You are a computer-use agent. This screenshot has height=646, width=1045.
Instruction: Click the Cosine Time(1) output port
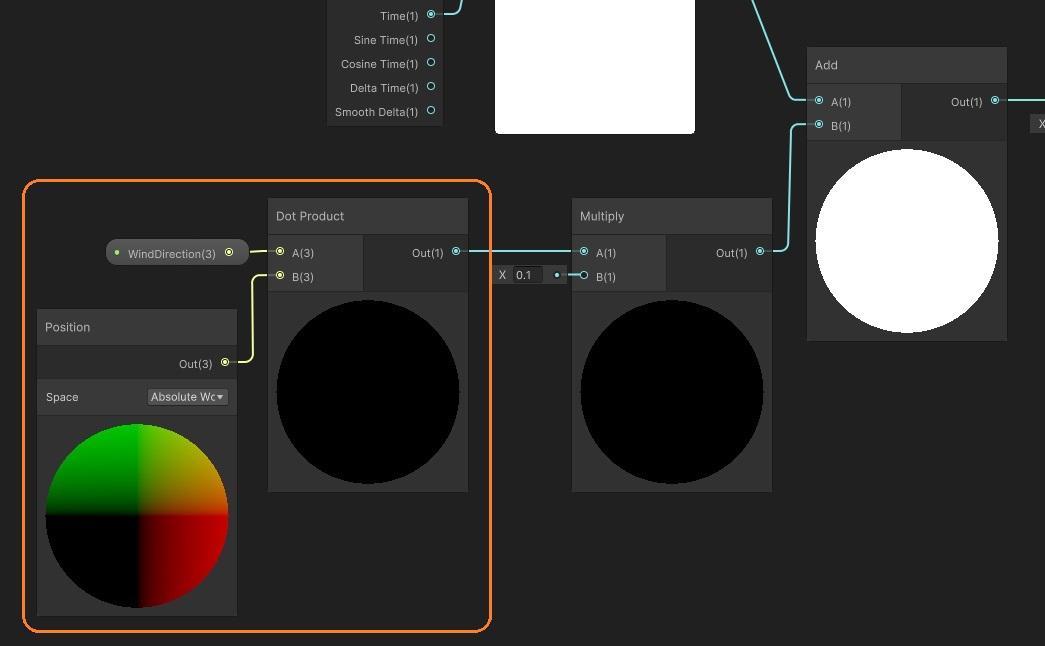431,63
